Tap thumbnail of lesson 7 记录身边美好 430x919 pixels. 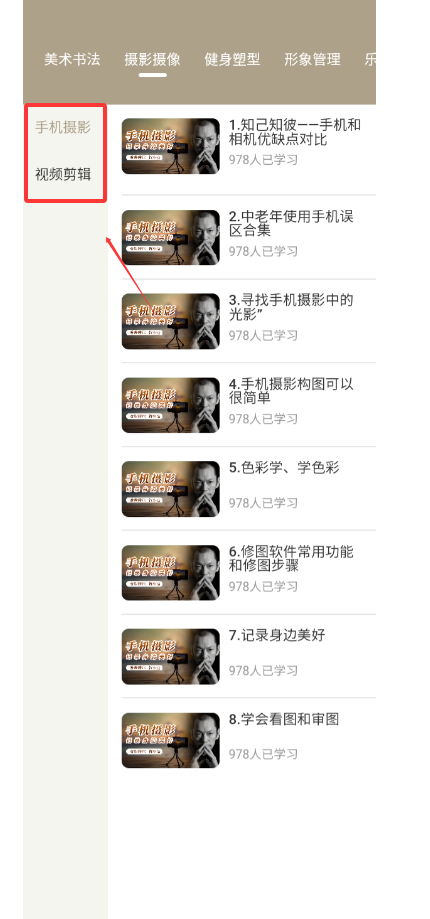[170, 656]
